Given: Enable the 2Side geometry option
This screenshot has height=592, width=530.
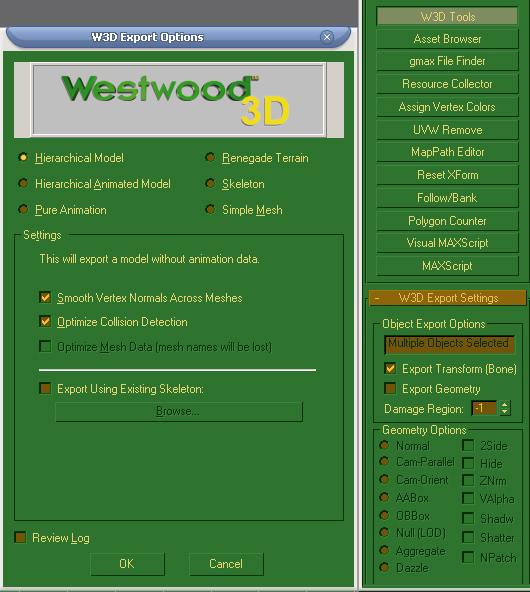Looking at the screenshot, I should pyautogui.click(x=468, y=446).
